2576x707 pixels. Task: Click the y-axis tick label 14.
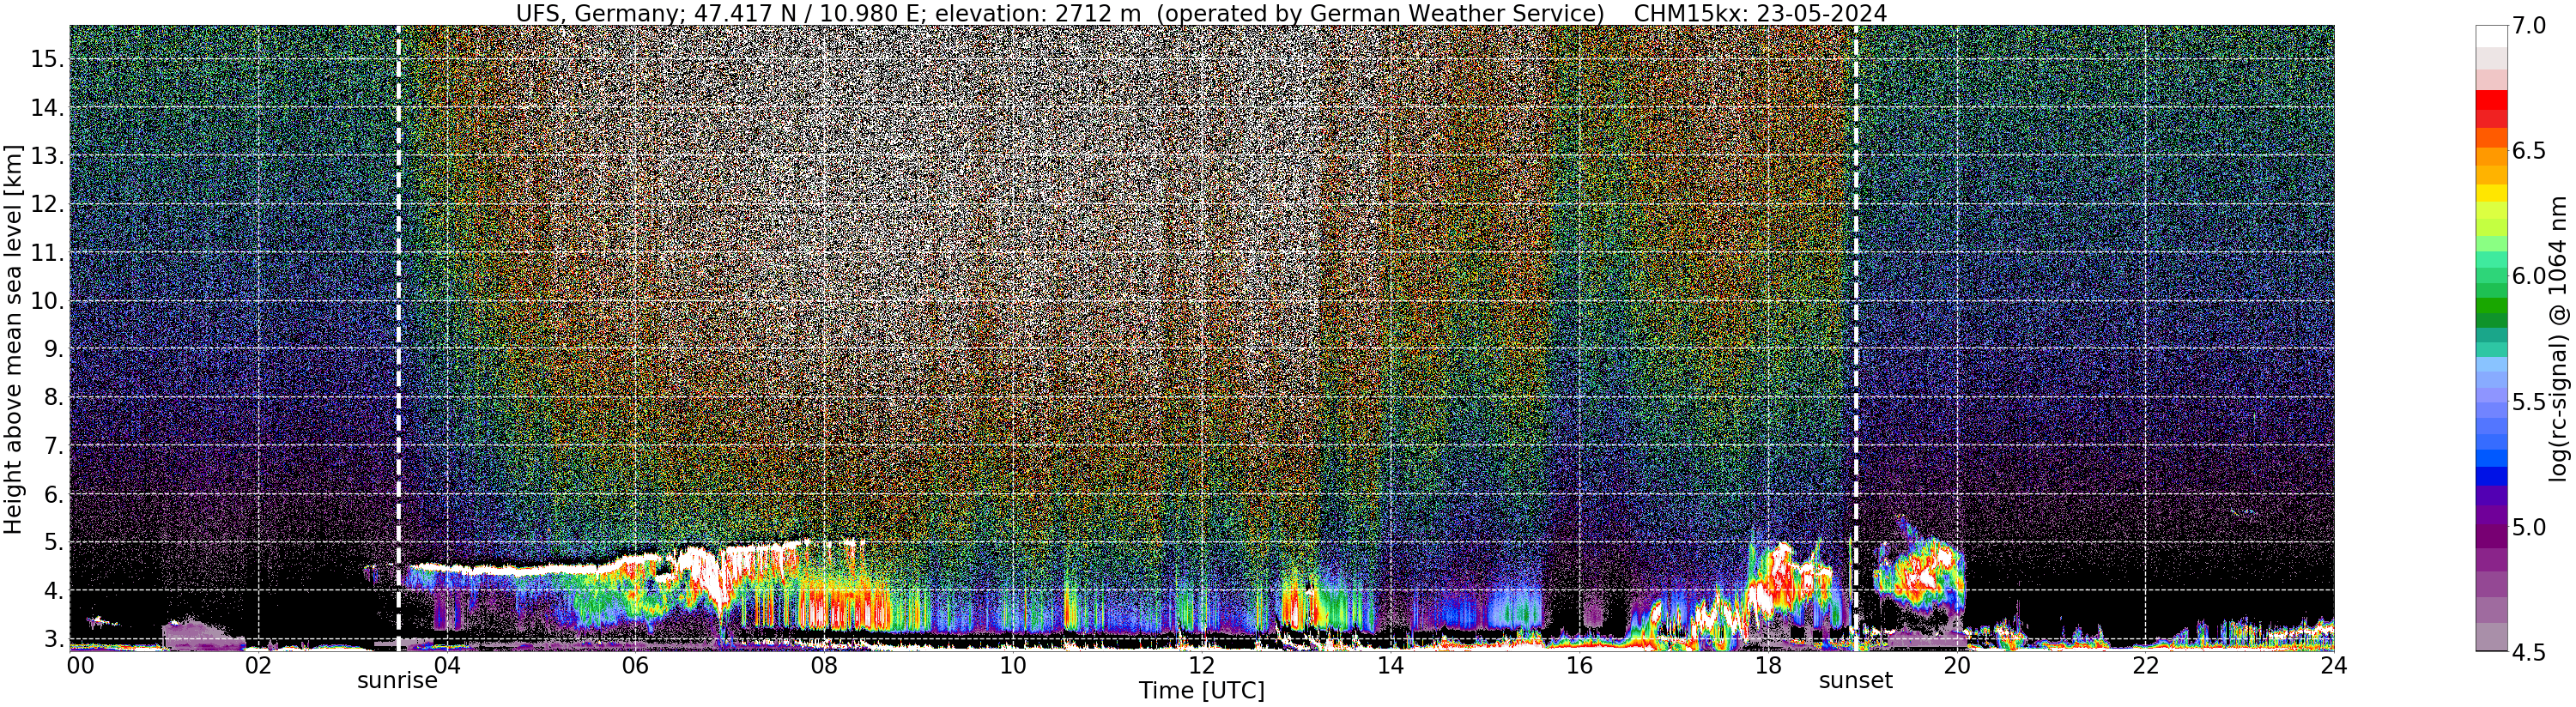(48, 108)
